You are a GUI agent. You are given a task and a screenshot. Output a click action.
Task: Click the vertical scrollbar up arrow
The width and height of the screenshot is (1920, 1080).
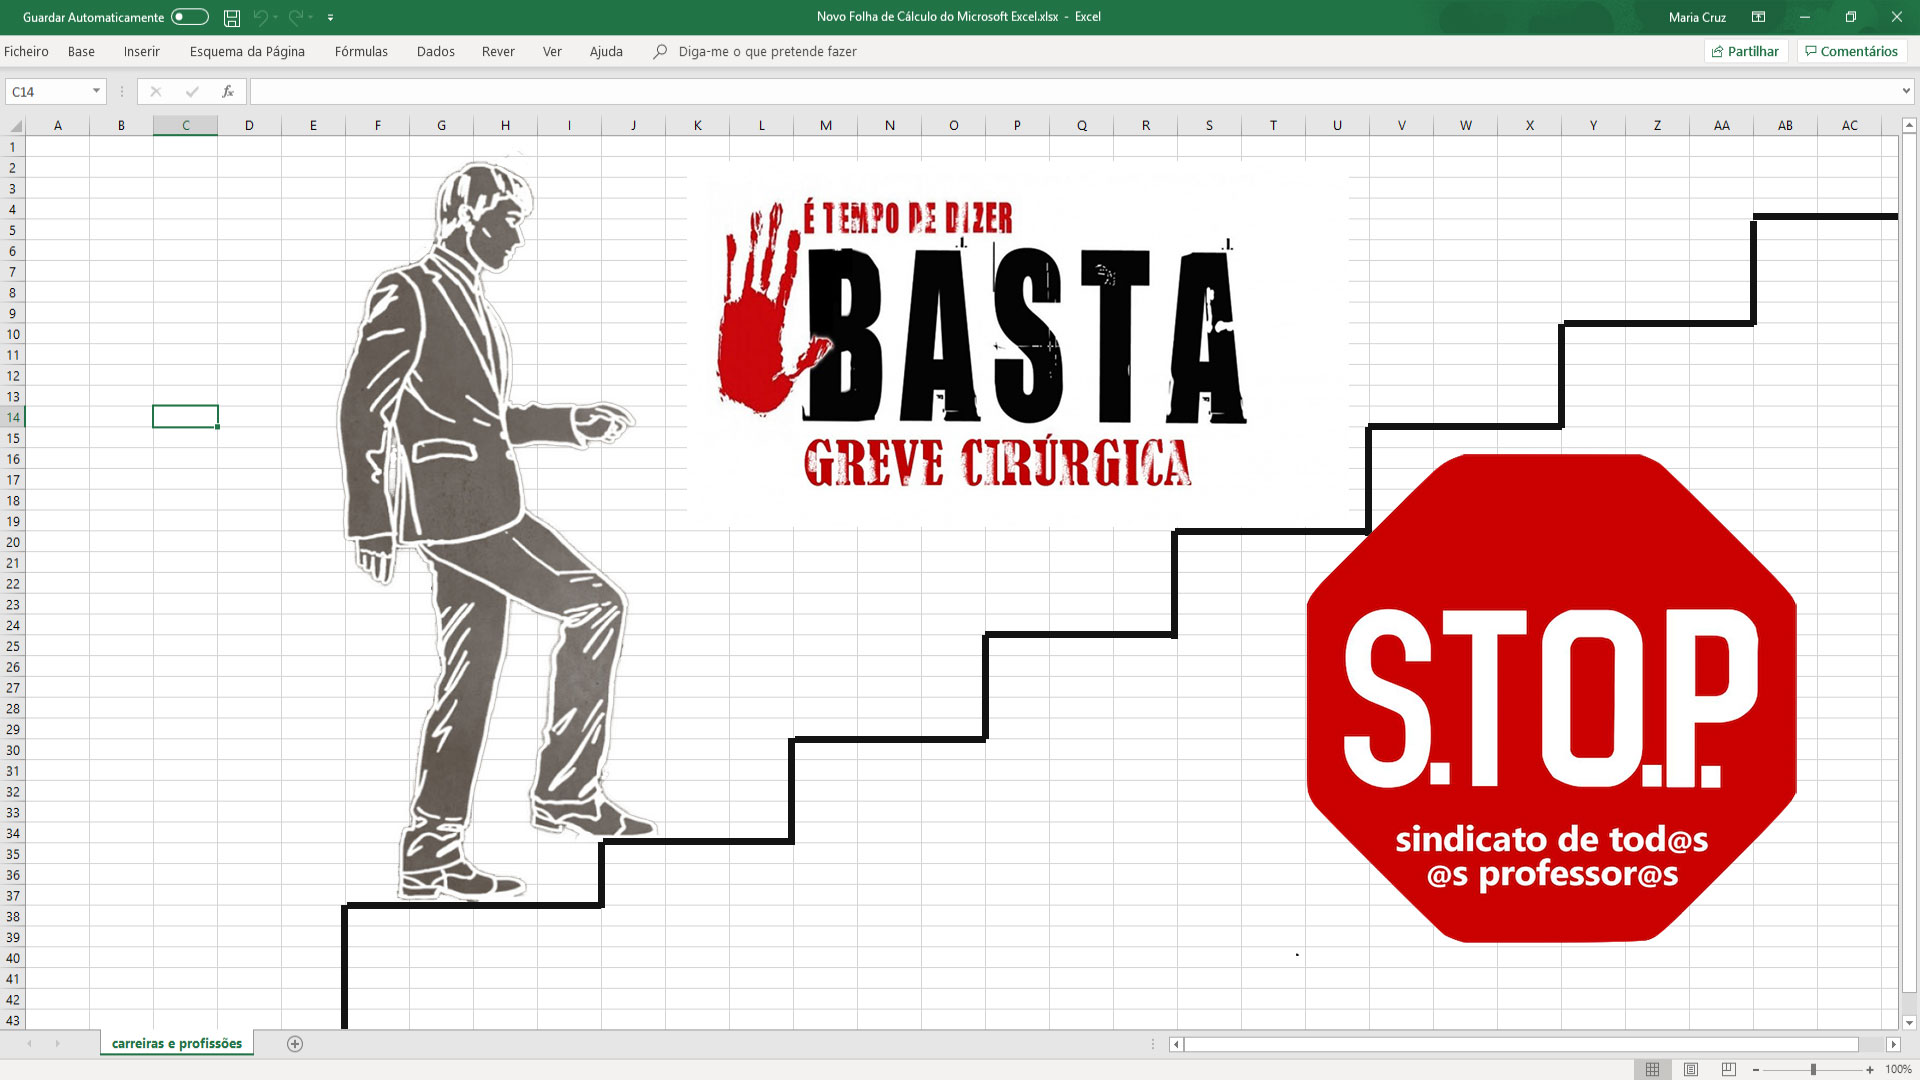pos(1909,125)
